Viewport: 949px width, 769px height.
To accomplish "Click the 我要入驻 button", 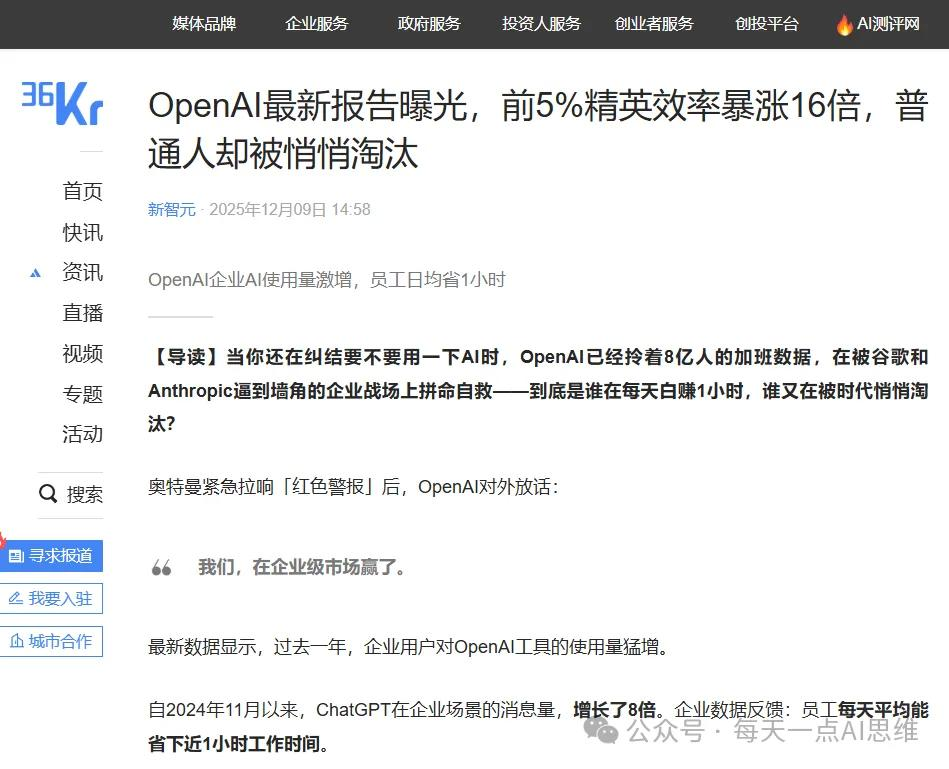I will click(51, 598).
